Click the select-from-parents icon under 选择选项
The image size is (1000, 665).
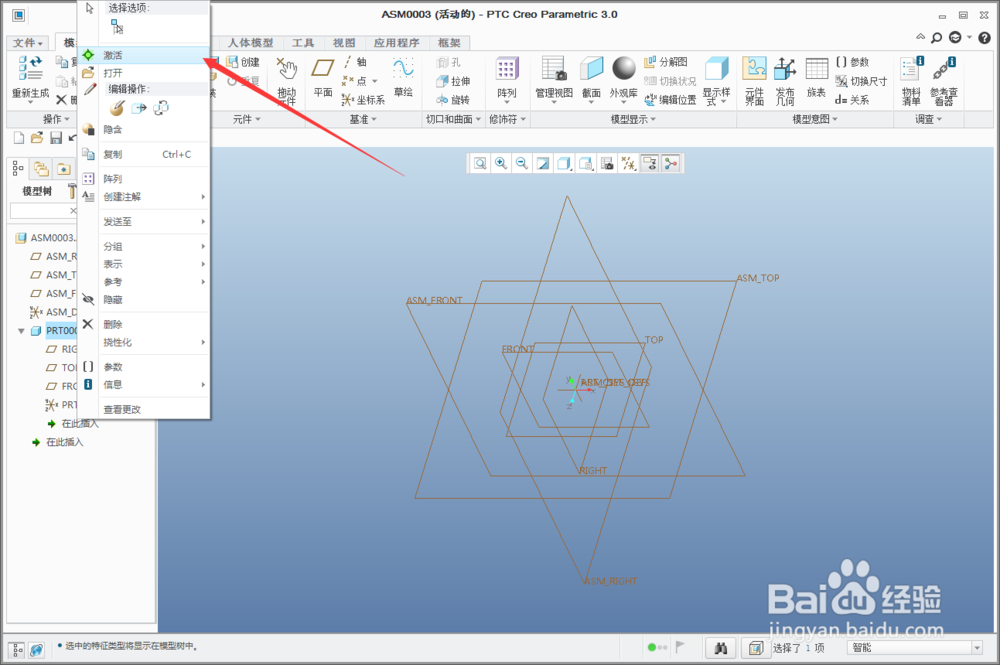[117, 26]
